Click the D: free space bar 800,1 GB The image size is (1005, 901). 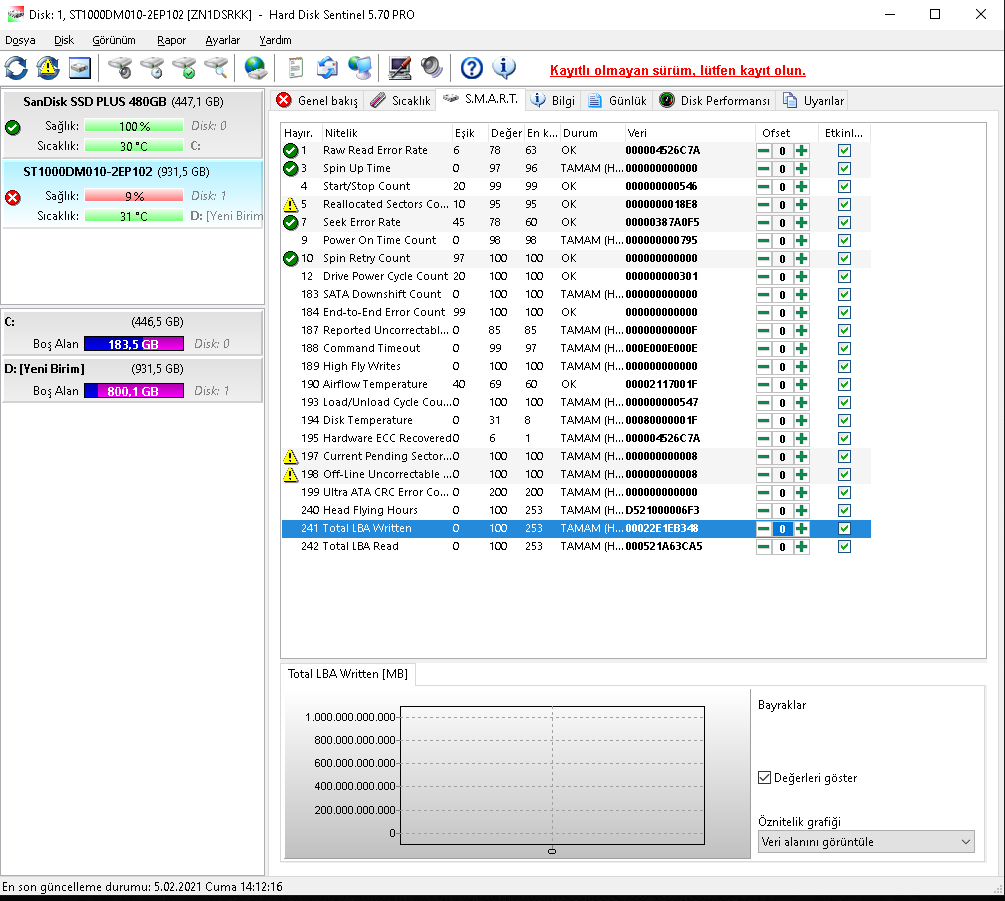(134, 391)
